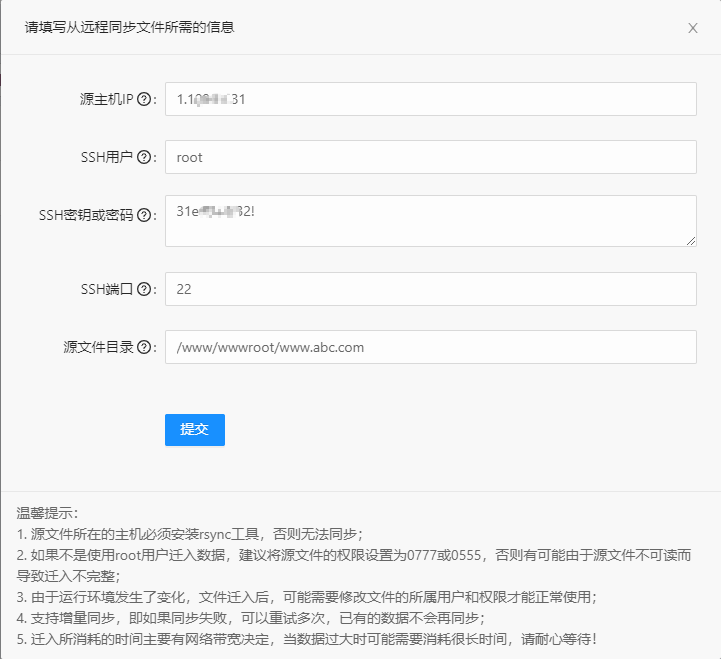Click the 源文件目录 label text
This screenshot has height=659, width=721.
click(98, 347)
